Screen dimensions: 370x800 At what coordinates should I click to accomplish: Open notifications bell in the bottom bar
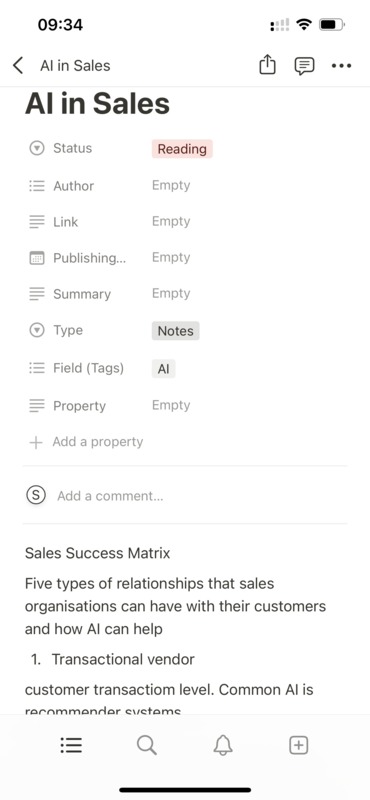click(x=223, y=745)
